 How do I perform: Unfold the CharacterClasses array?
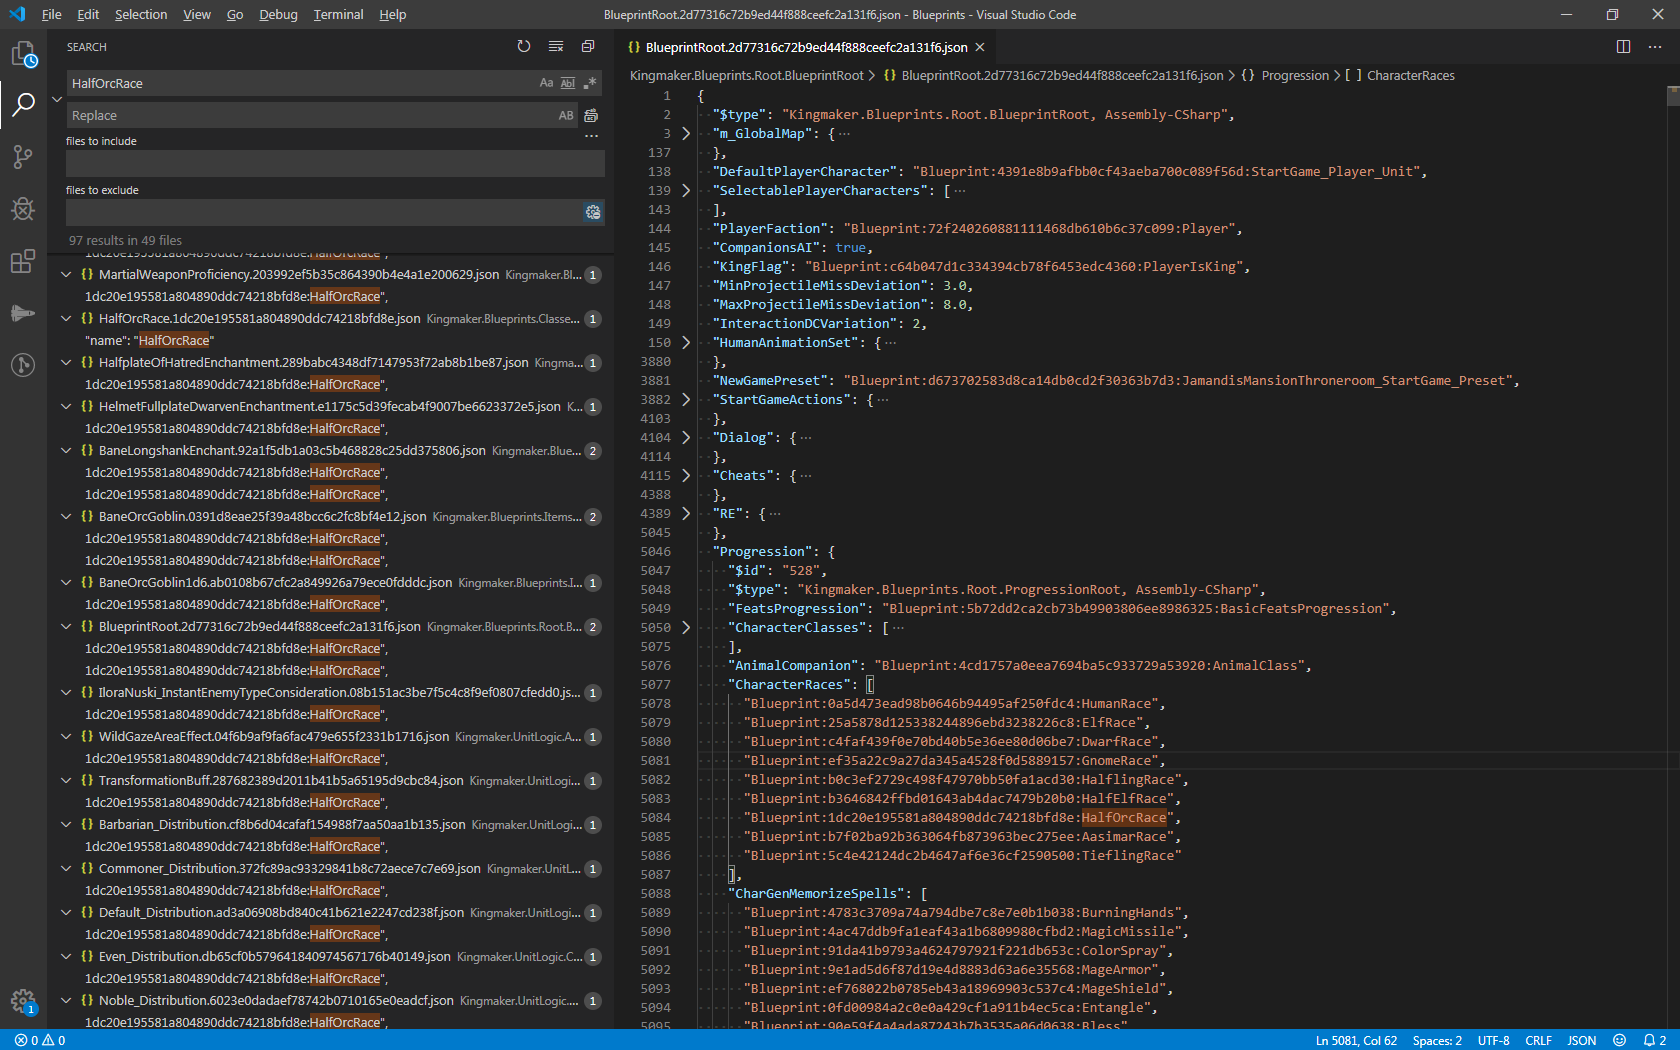click(x=686, y=627)
